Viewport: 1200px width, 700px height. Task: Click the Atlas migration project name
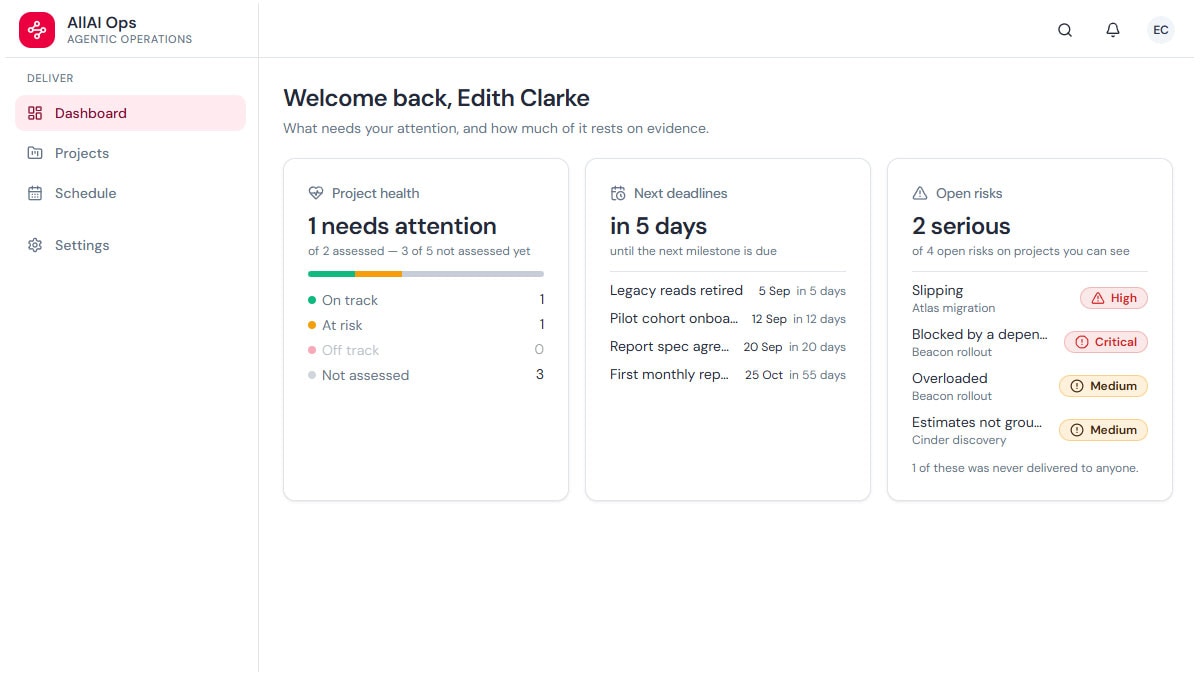click(x=954, y=308)
